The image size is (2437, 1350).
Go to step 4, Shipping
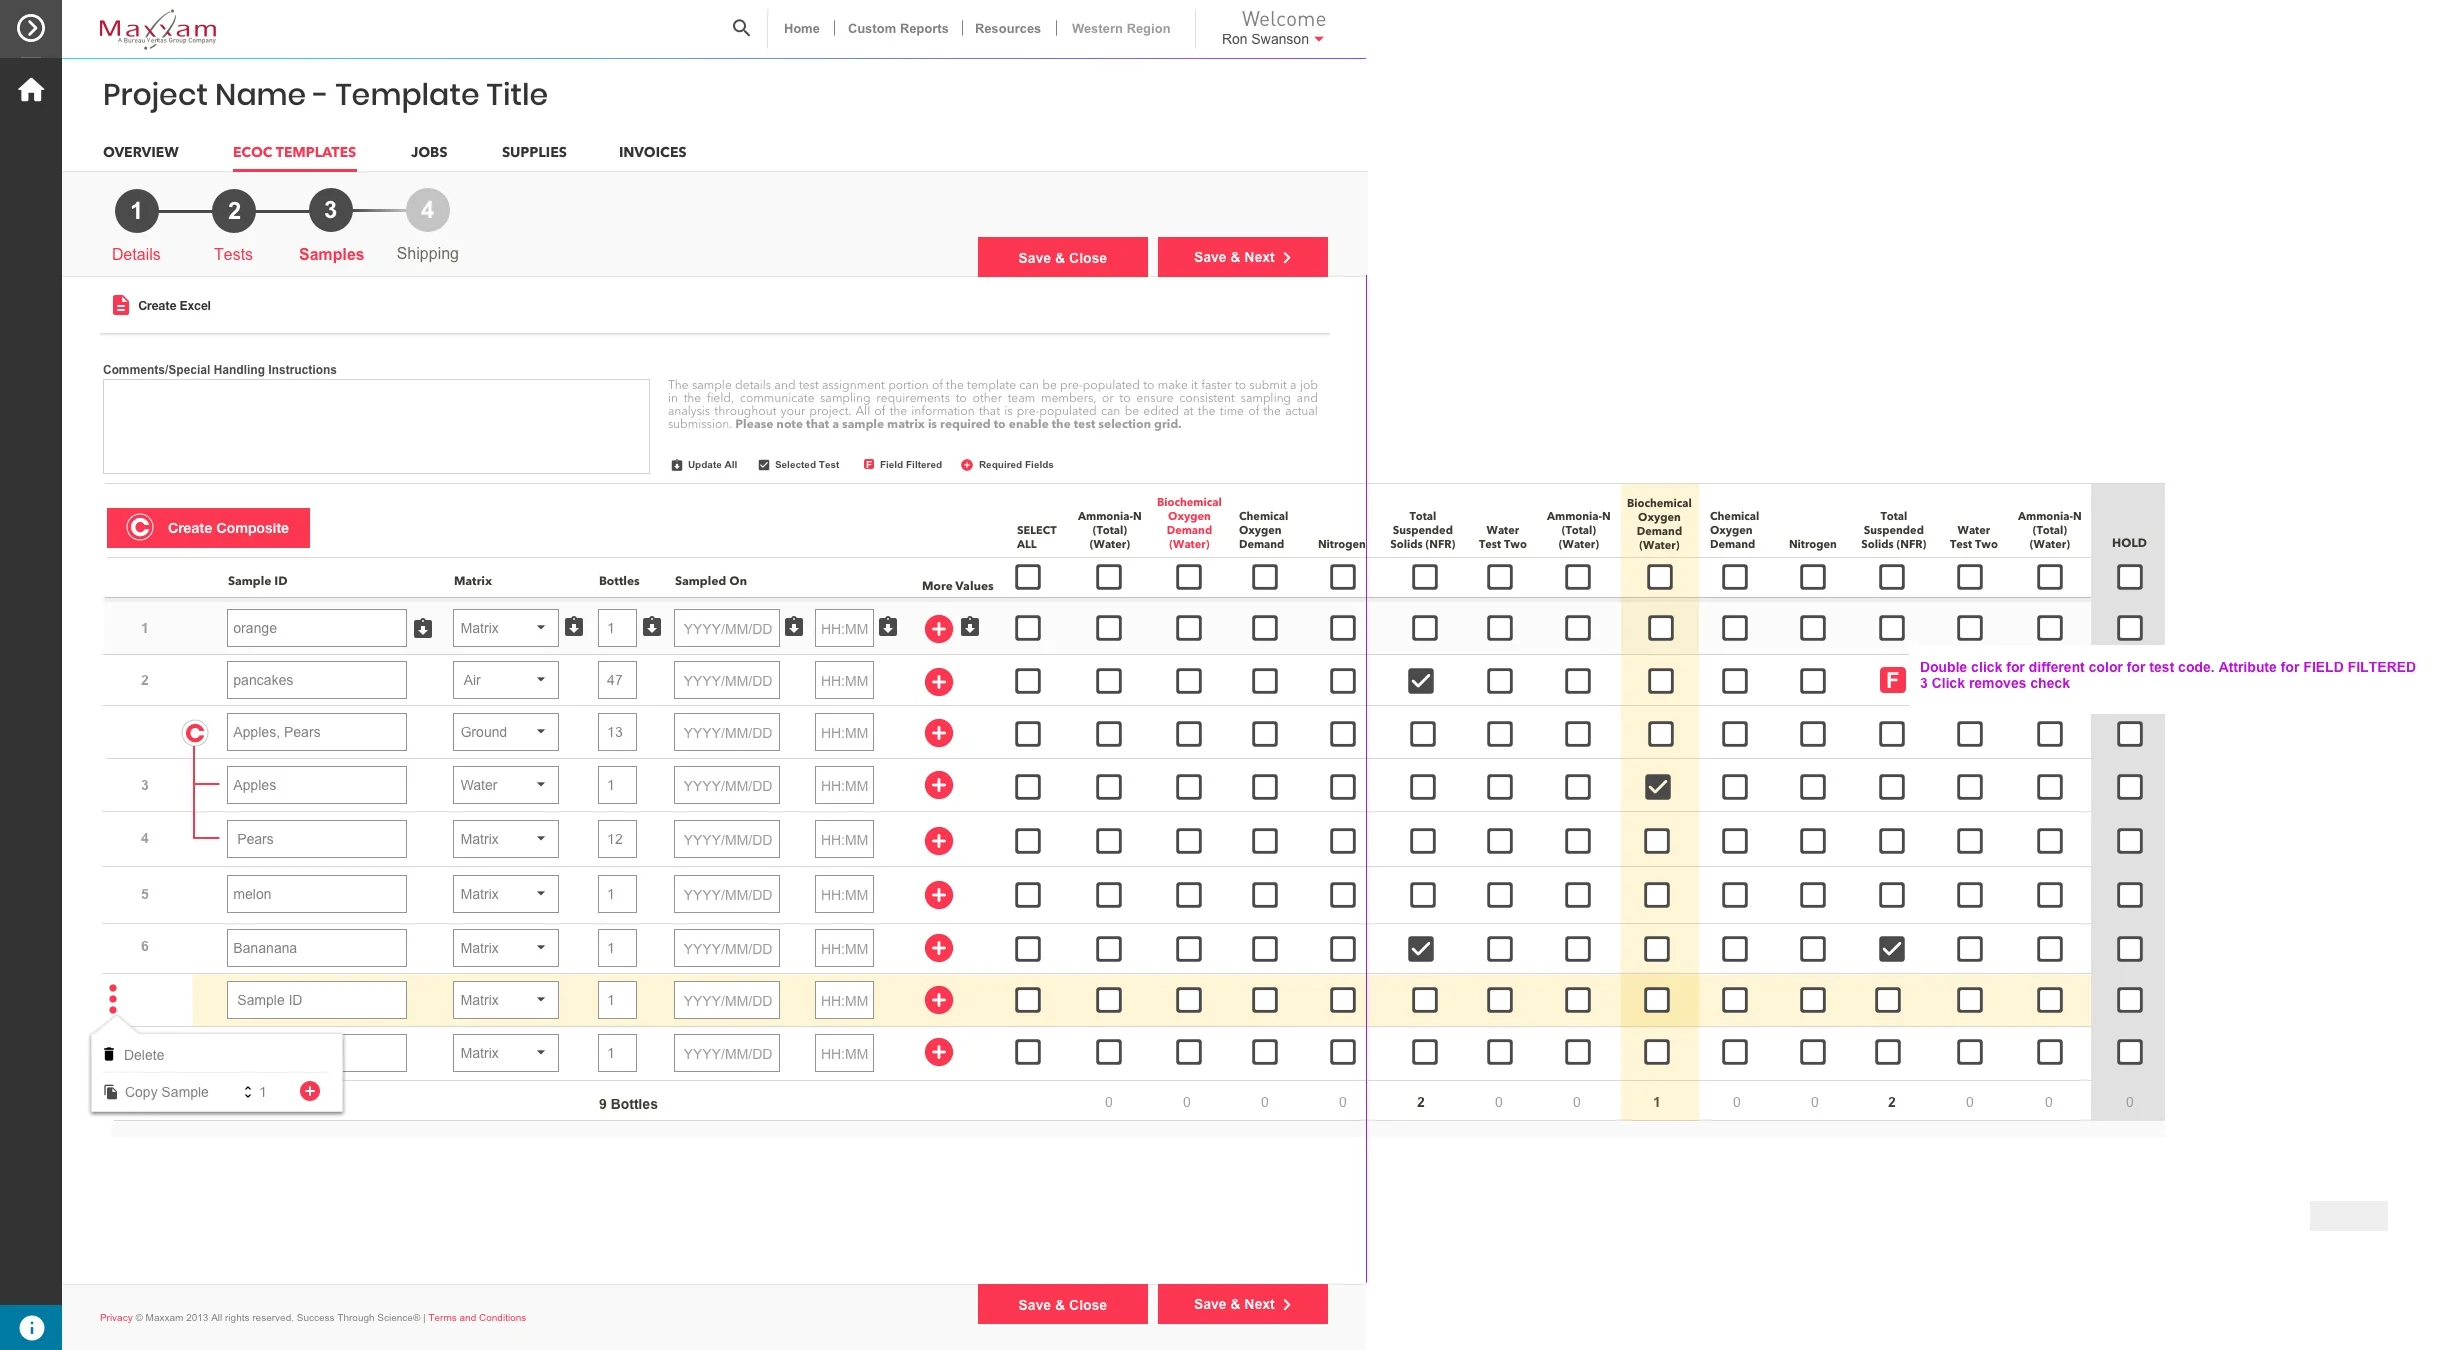pyautogui.click(x=427, y=210)
